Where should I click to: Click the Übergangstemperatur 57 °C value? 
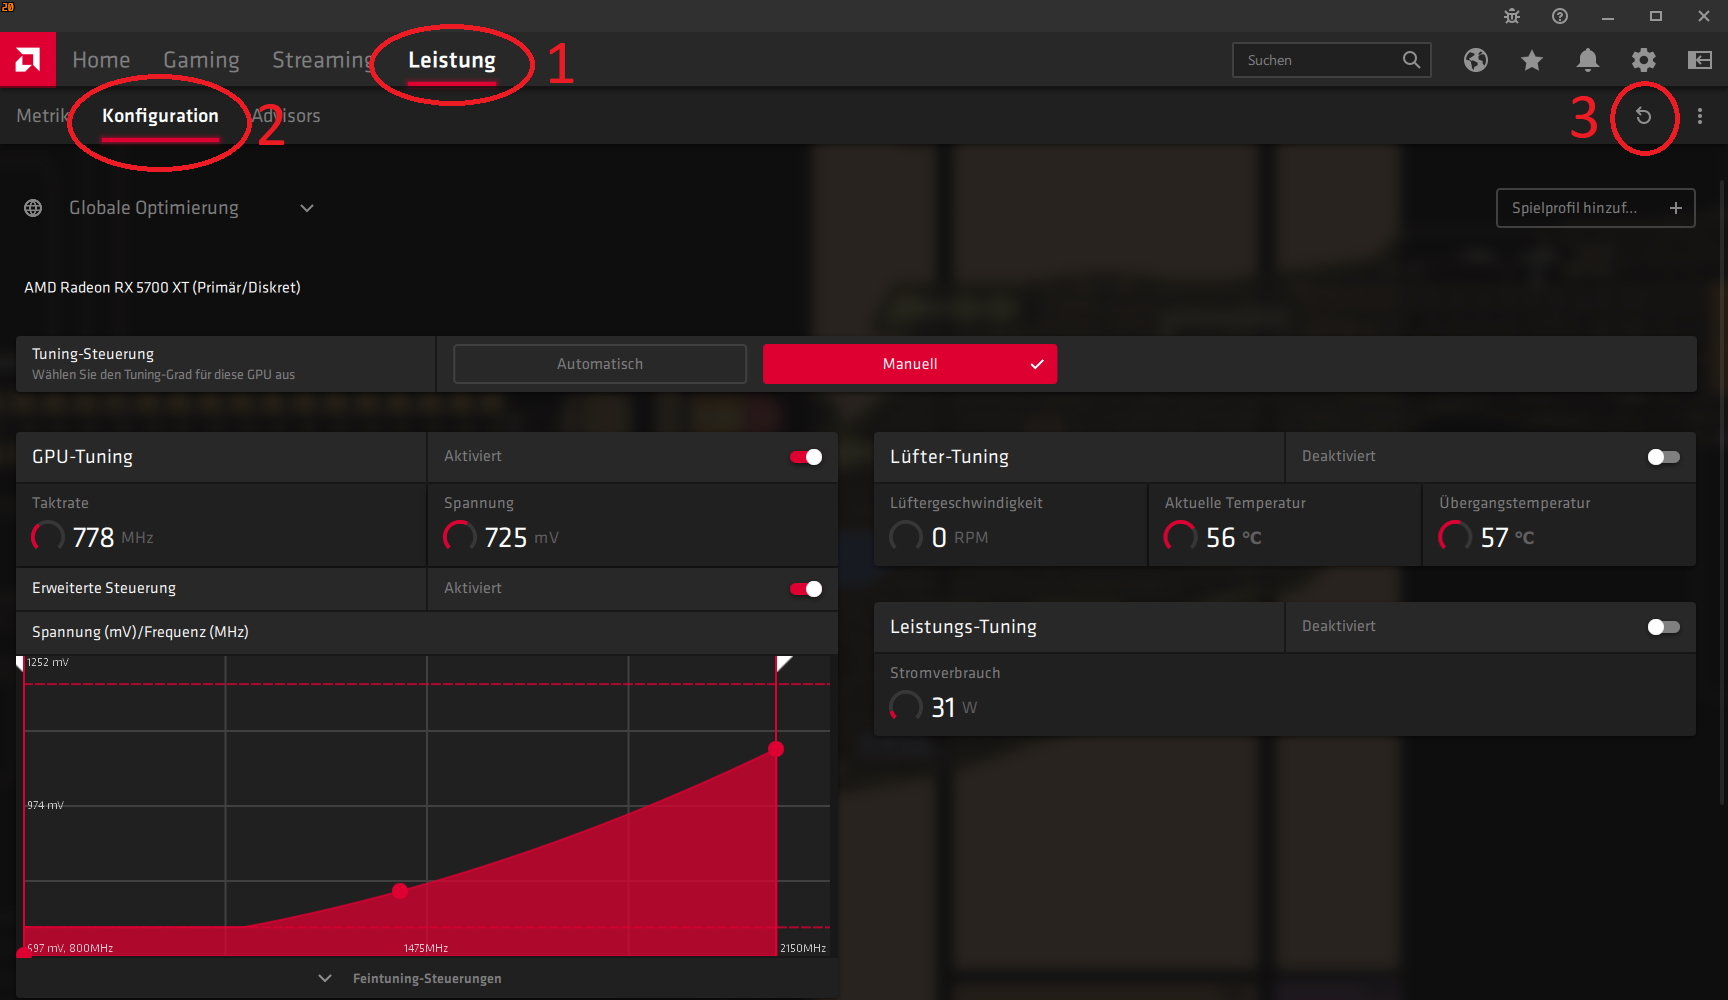[x=1494, y=538]
